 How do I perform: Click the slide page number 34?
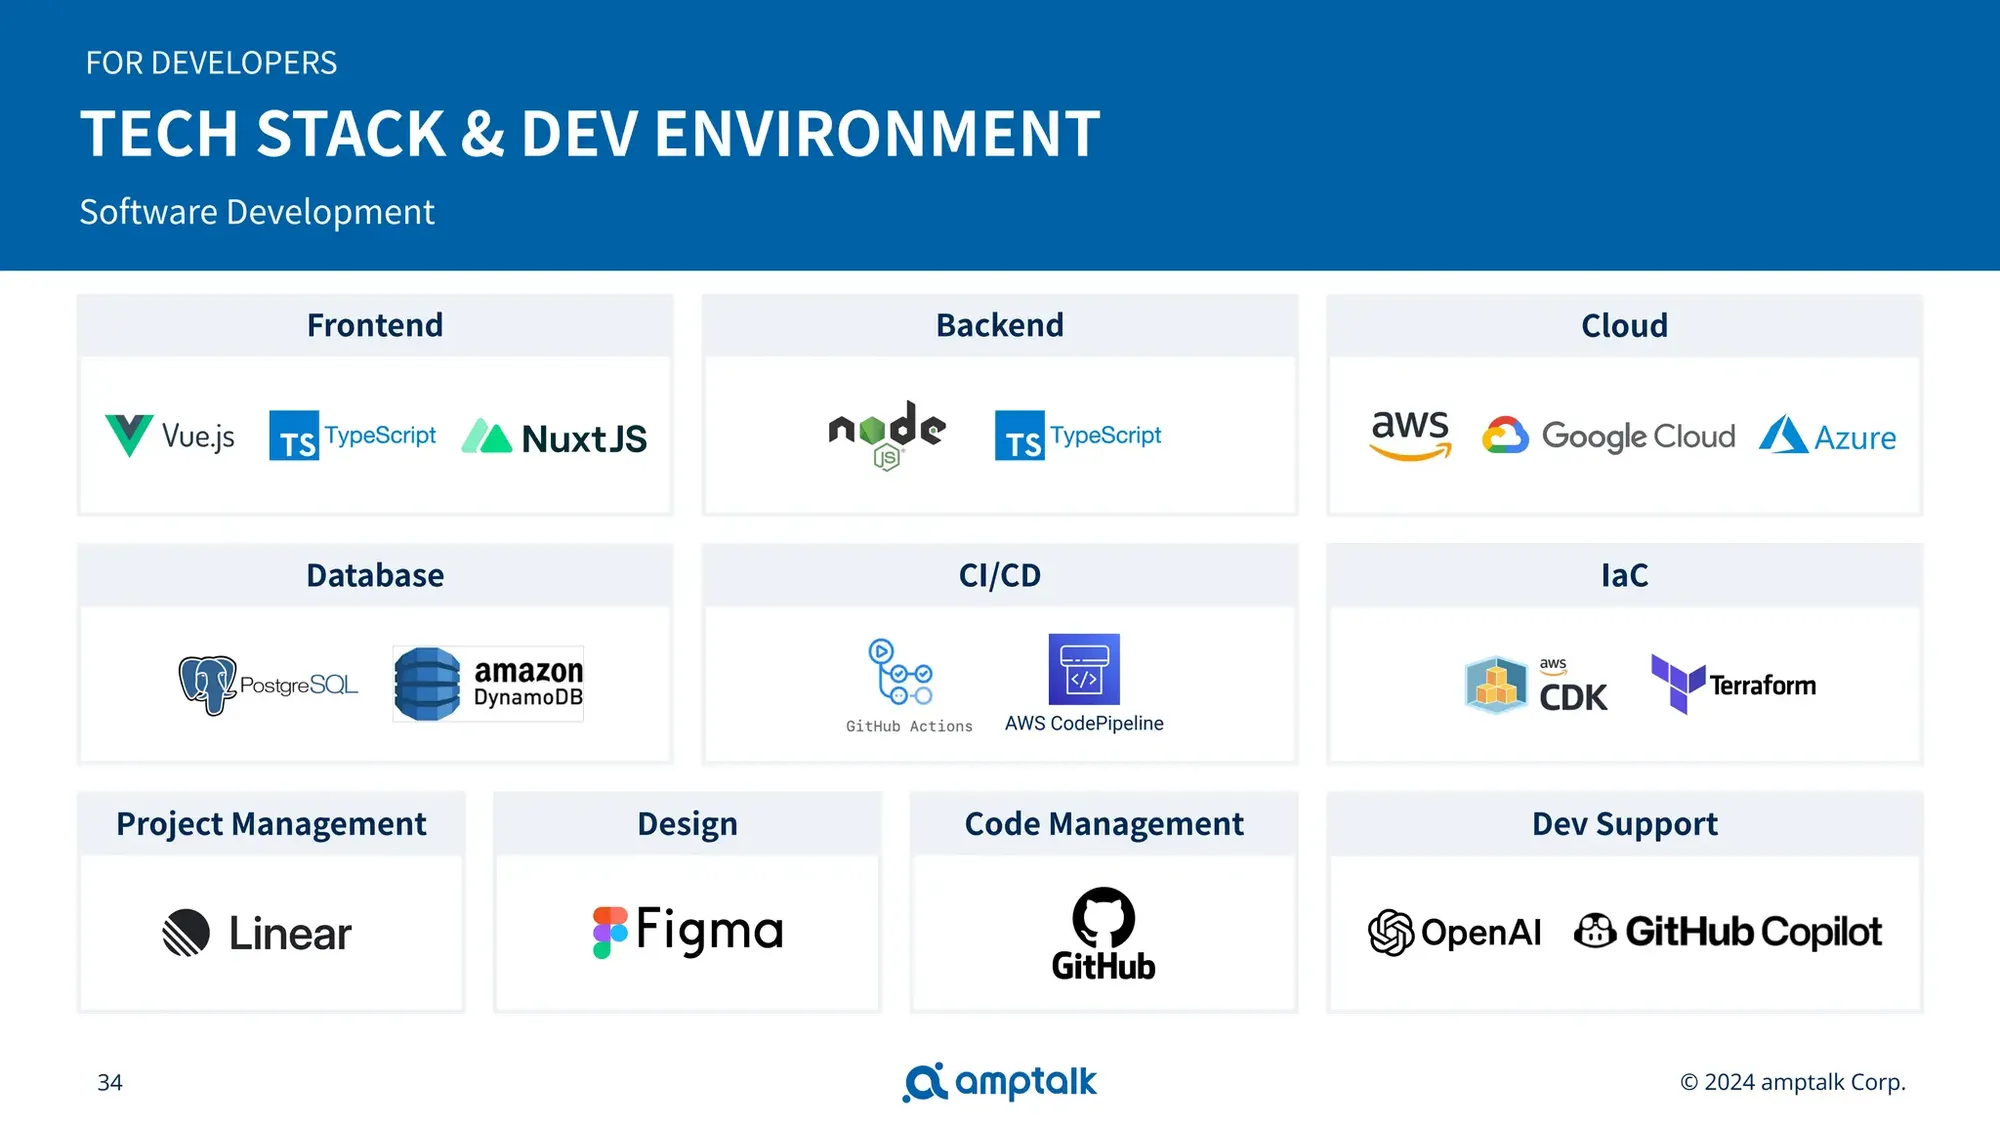110,1082
